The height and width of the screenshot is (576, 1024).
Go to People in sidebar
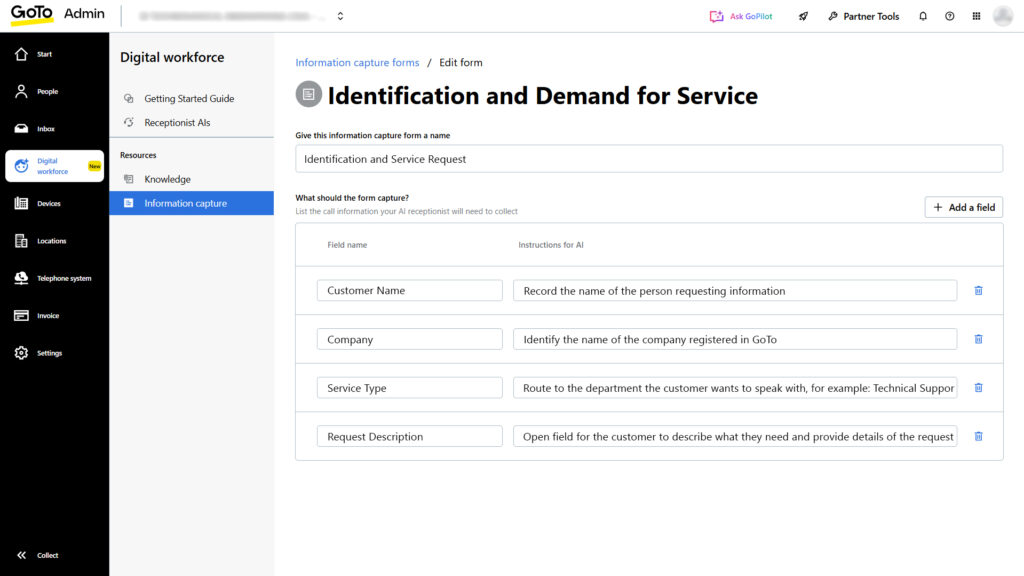pos(47,92)
